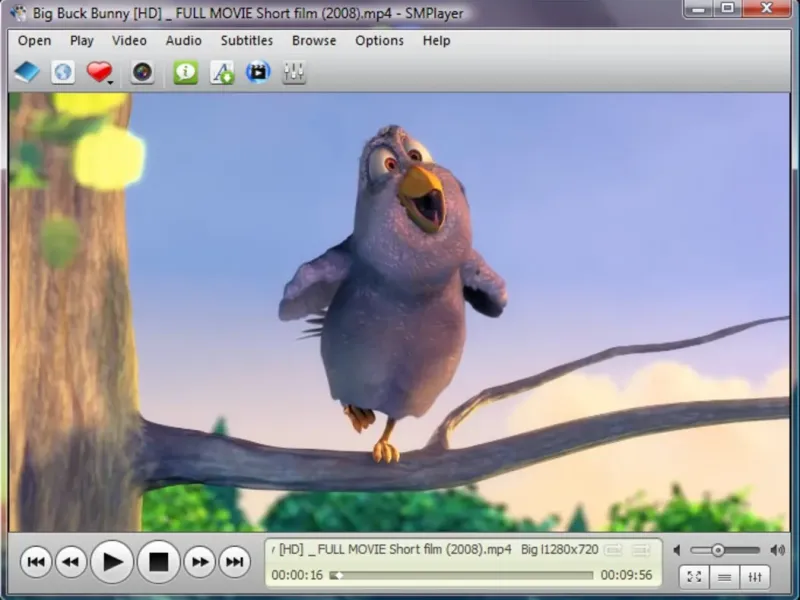The width and height of the screenshot is (800, 600).
Task: Open the Options menu
Action: pos(379,41)
